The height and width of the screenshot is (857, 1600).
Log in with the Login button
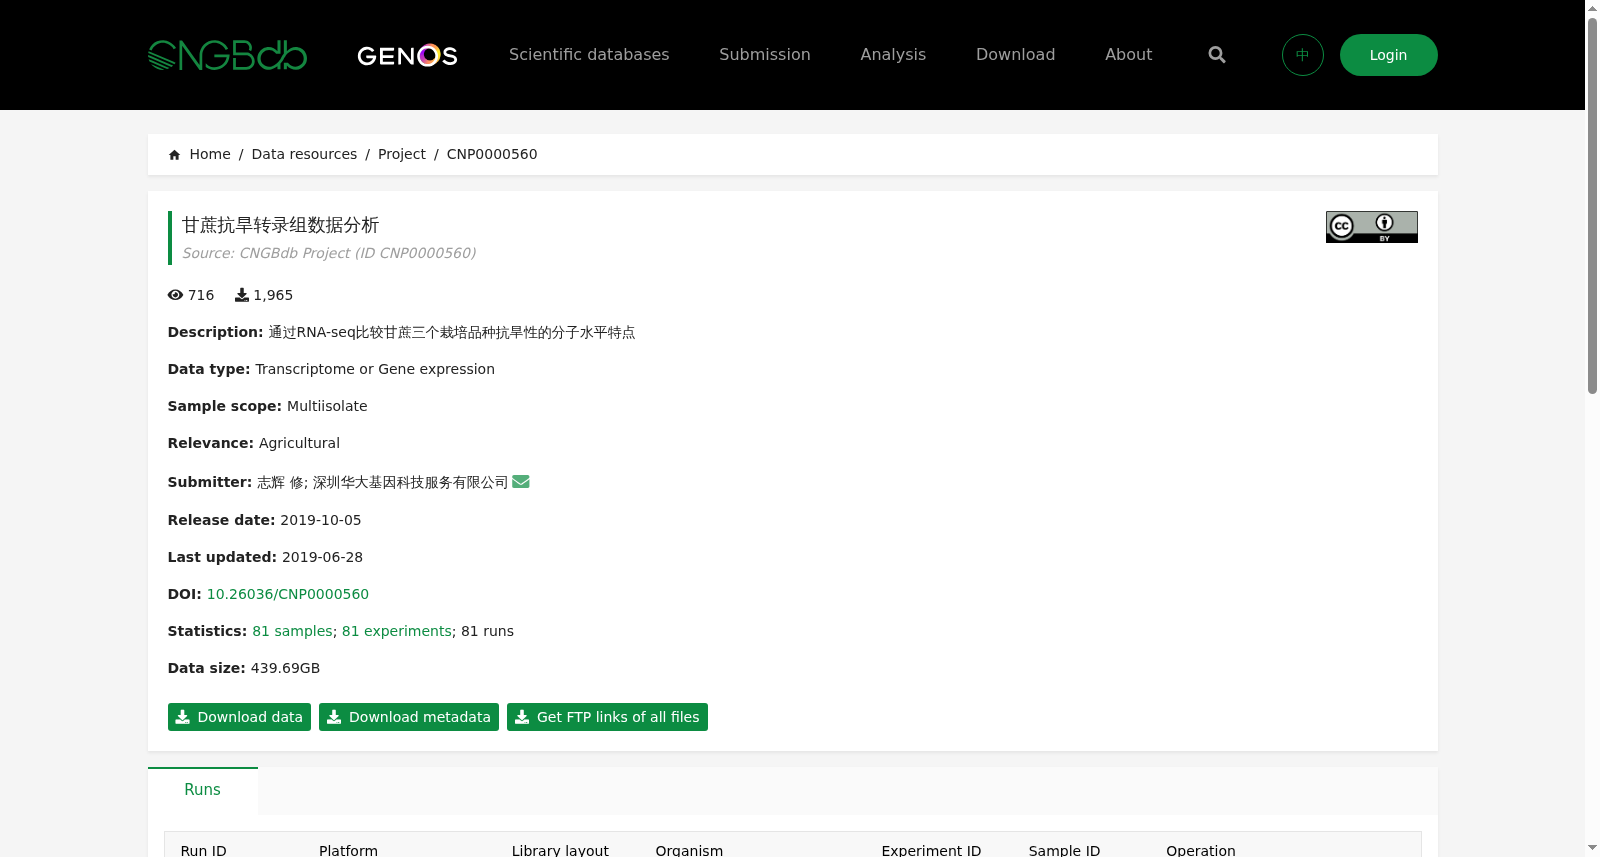click(1389, 55)
